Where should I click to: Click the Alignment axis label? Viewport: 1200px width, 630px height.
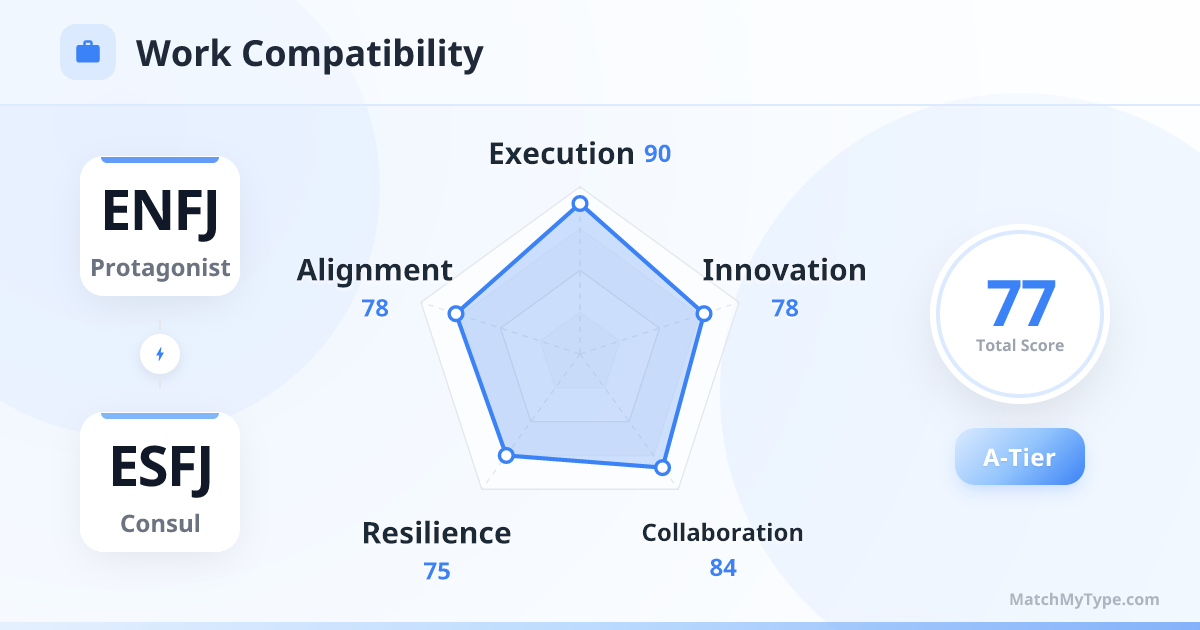(374, 270)
